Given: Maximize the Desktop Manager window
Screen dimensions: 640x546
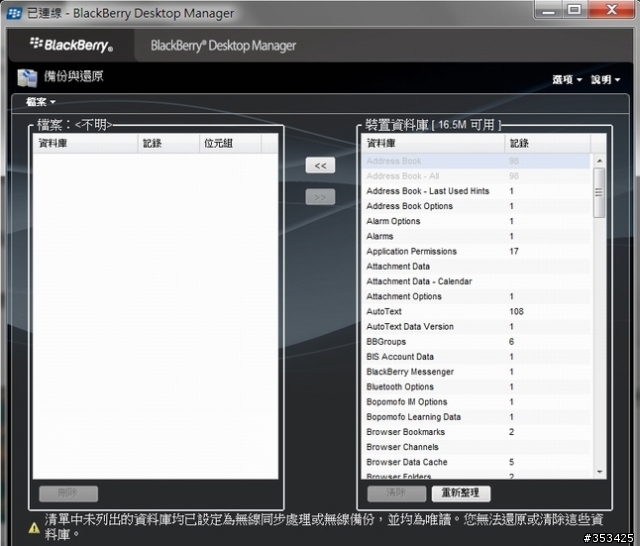Looking at the screenshot, I should coord(574,10).
